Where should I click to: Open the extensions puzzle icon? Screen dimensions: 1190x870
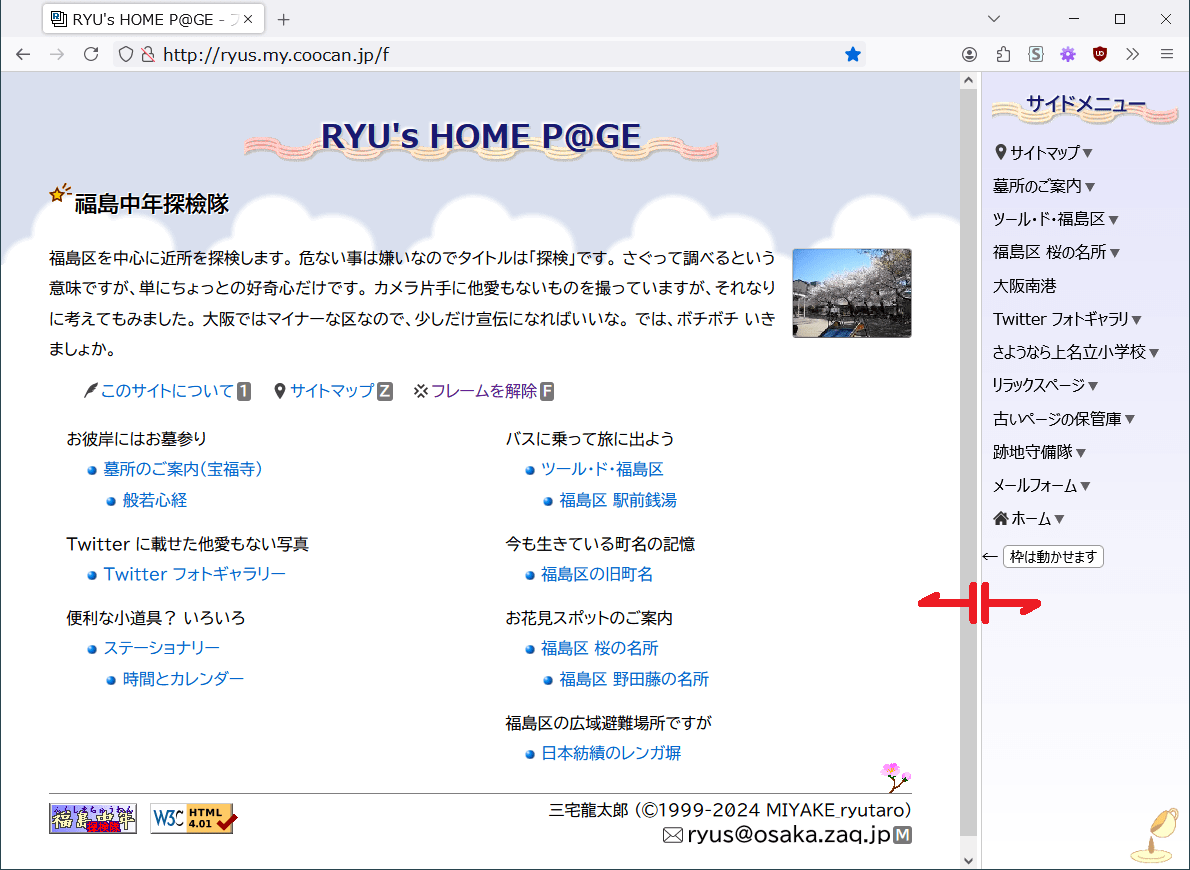(x=1003, y=55)
